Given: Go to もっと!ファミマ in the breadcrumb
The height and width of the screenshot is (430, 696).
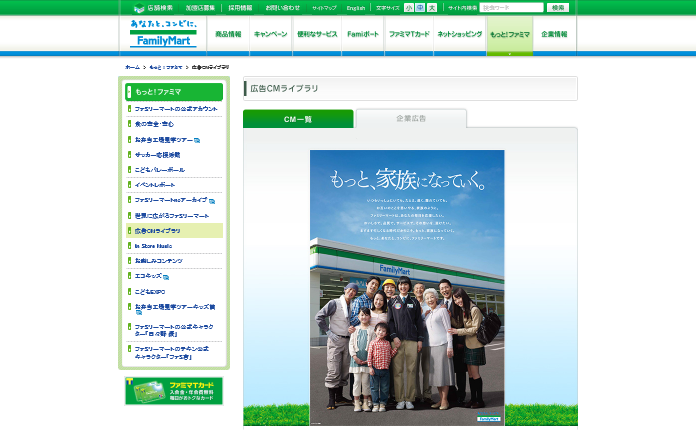Looking at the screenshot, I should [166, 67].
